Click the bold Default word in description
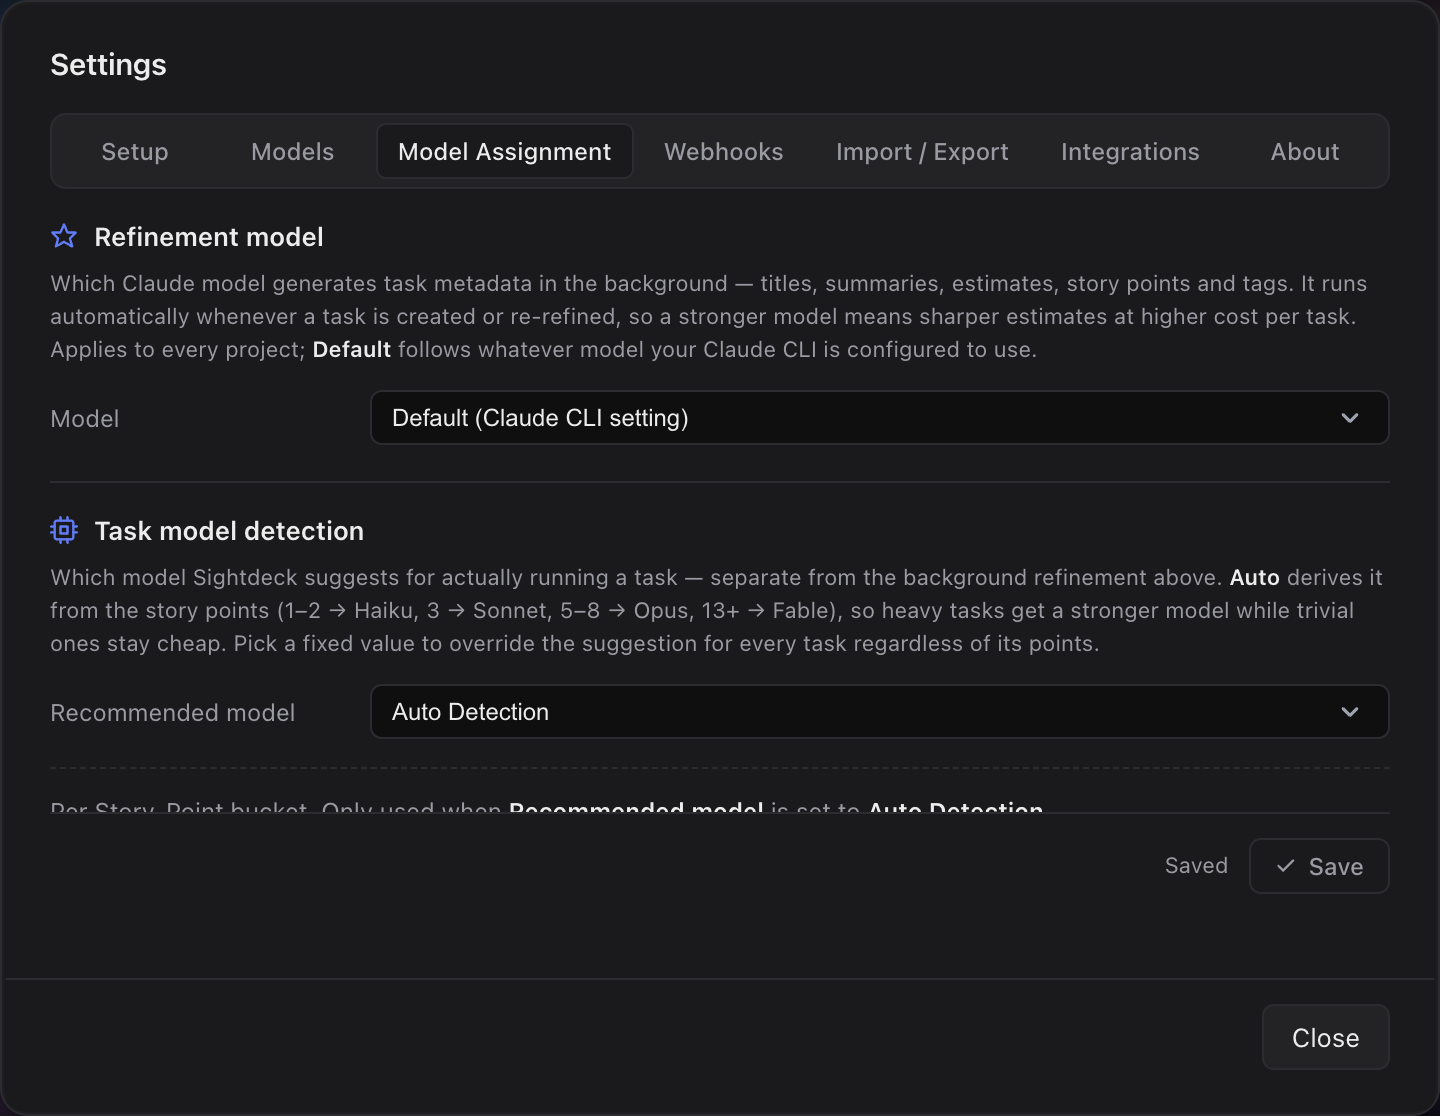This screenshot has height=1116, width=1440. [x=352, y=350]
